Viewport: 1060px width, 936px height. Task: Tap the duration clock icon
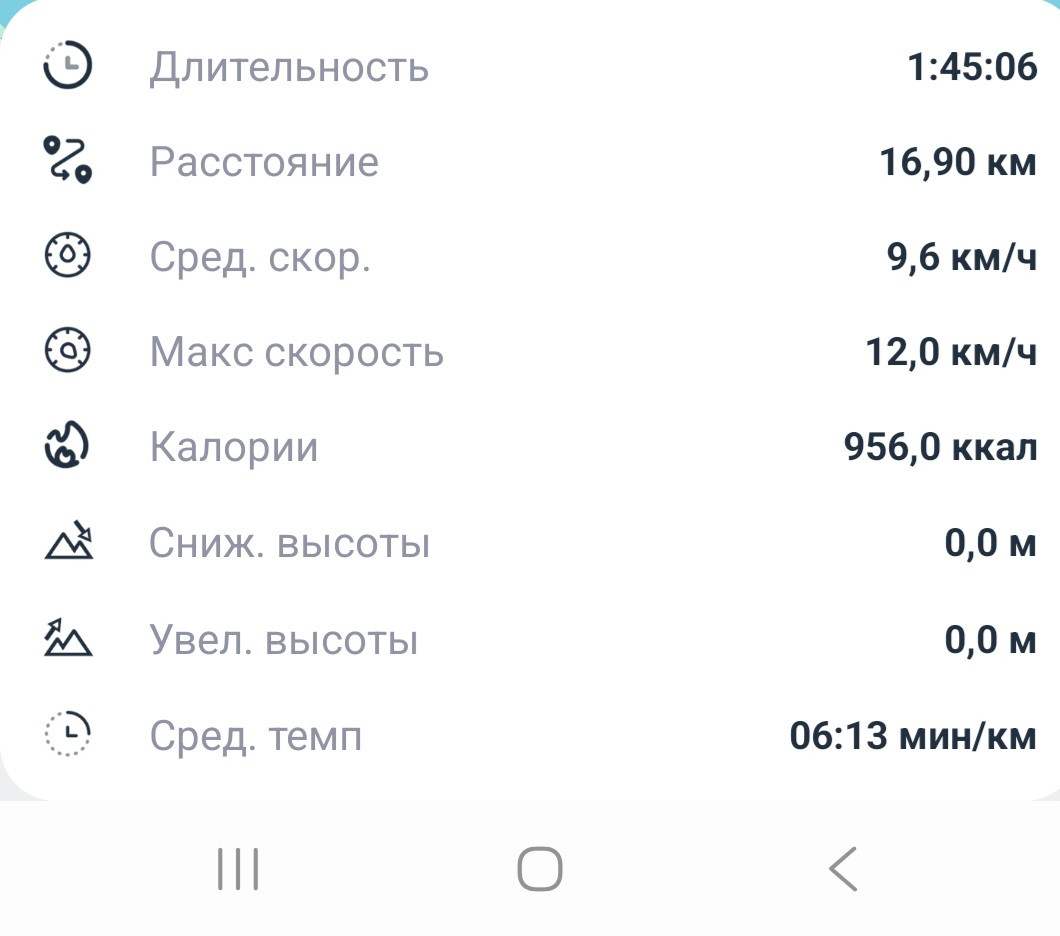(x=68, y=66)
